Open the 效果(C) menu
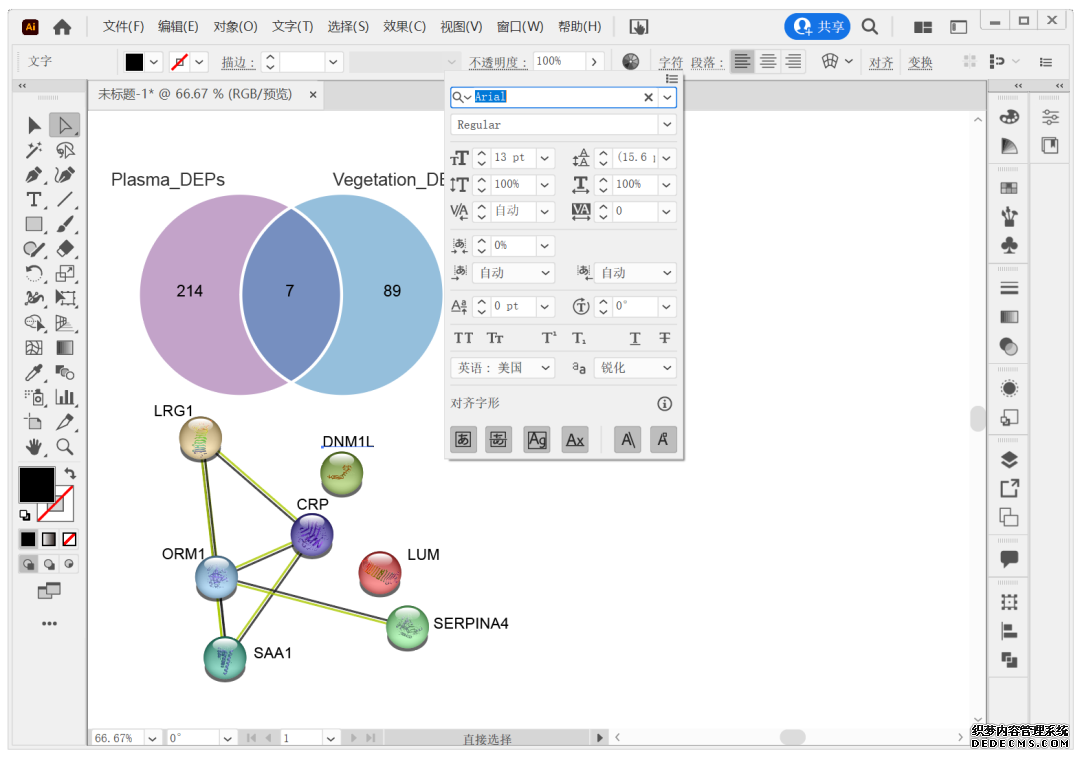Image resolution: width=1080 pixels, height=758 pixels. point(404,27)
